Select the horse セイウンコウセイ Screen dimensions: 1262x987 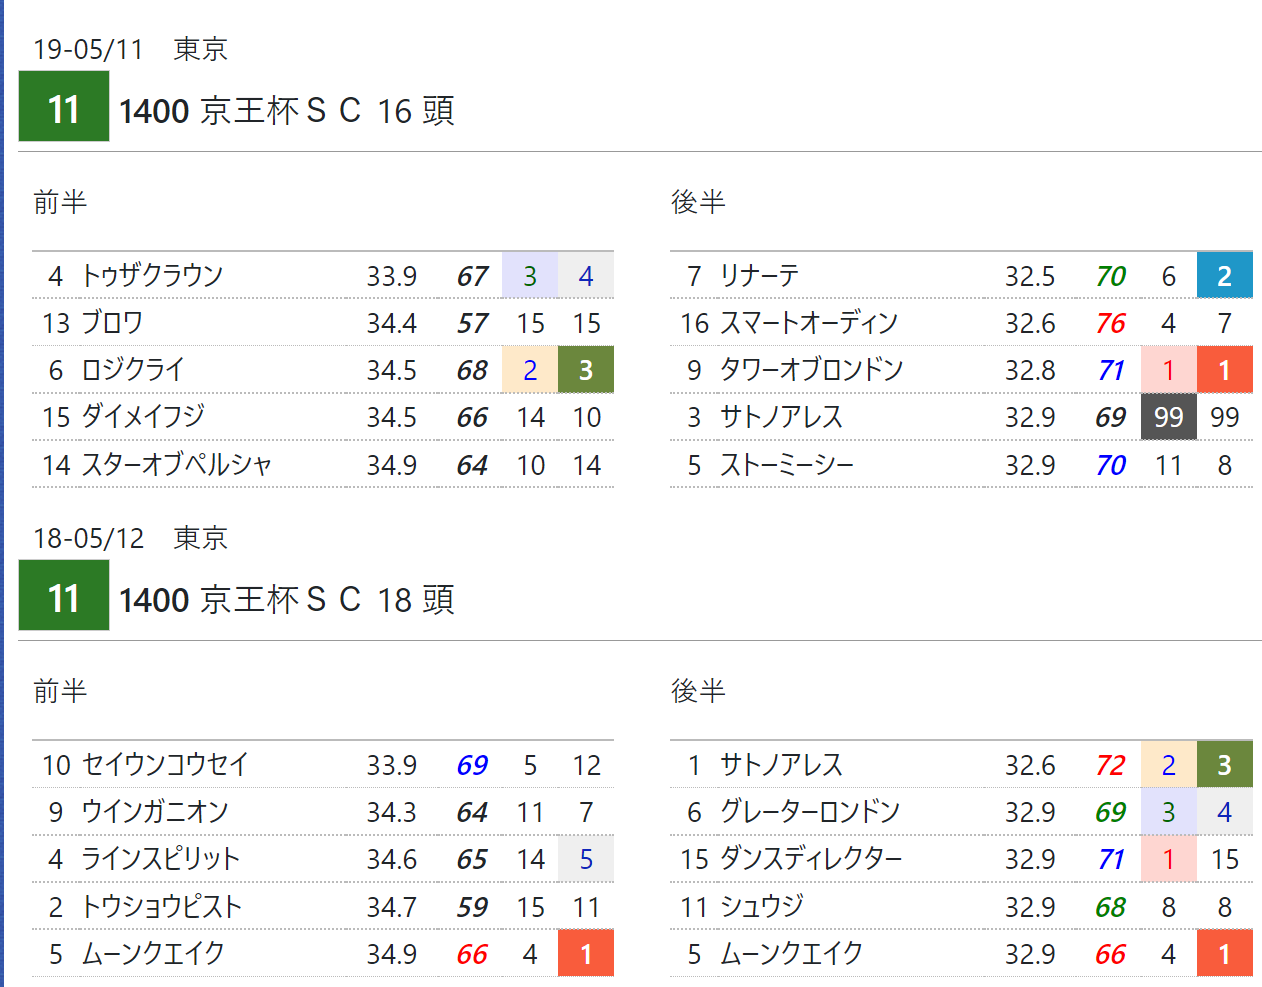165,765
